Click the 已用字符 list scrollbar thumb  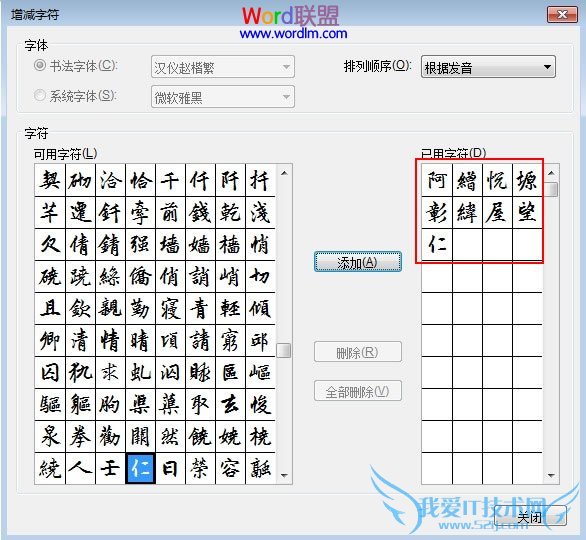pyautogui.click(x=551, y=189)
